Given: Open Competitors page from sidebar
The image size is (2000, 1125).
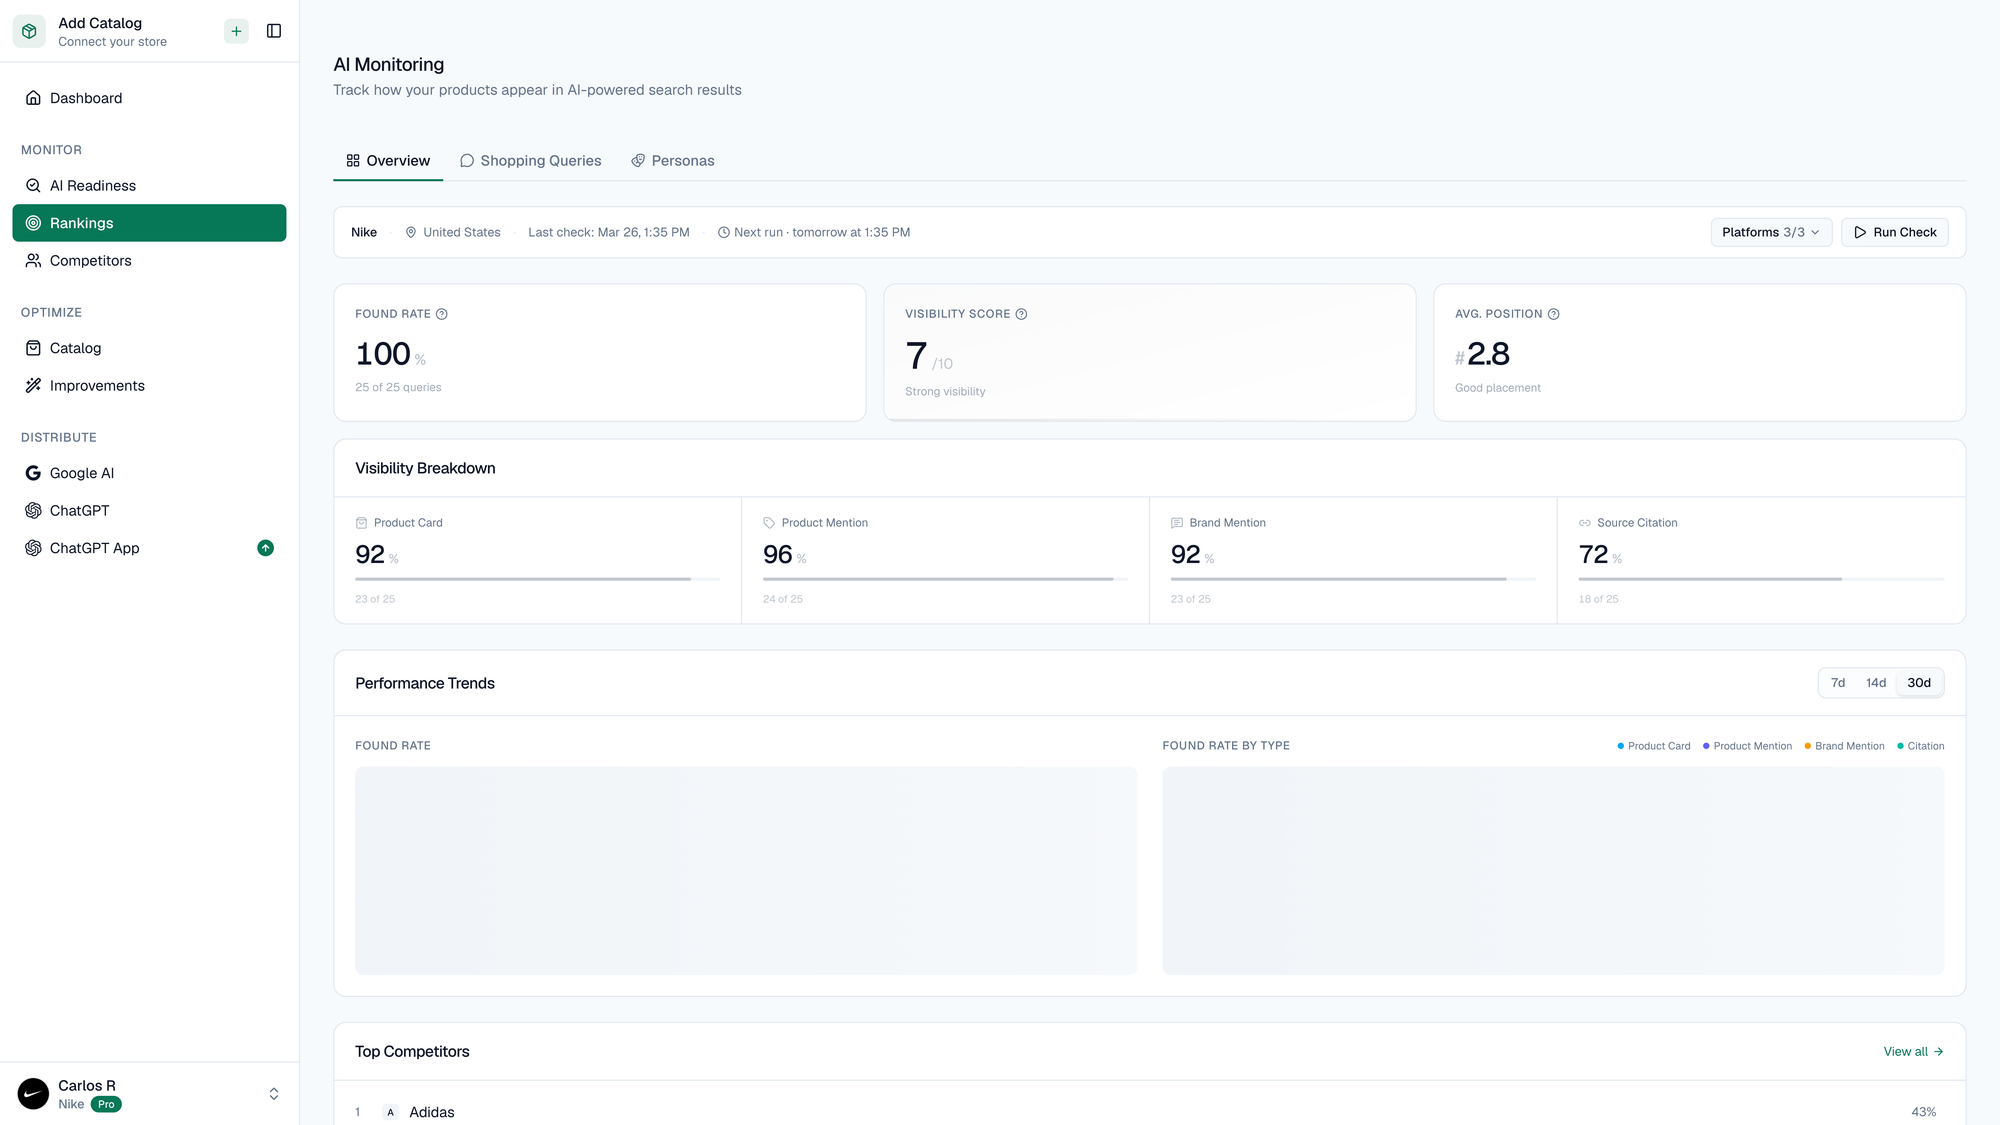Looking at the screenshot, I should coord(149,260).
